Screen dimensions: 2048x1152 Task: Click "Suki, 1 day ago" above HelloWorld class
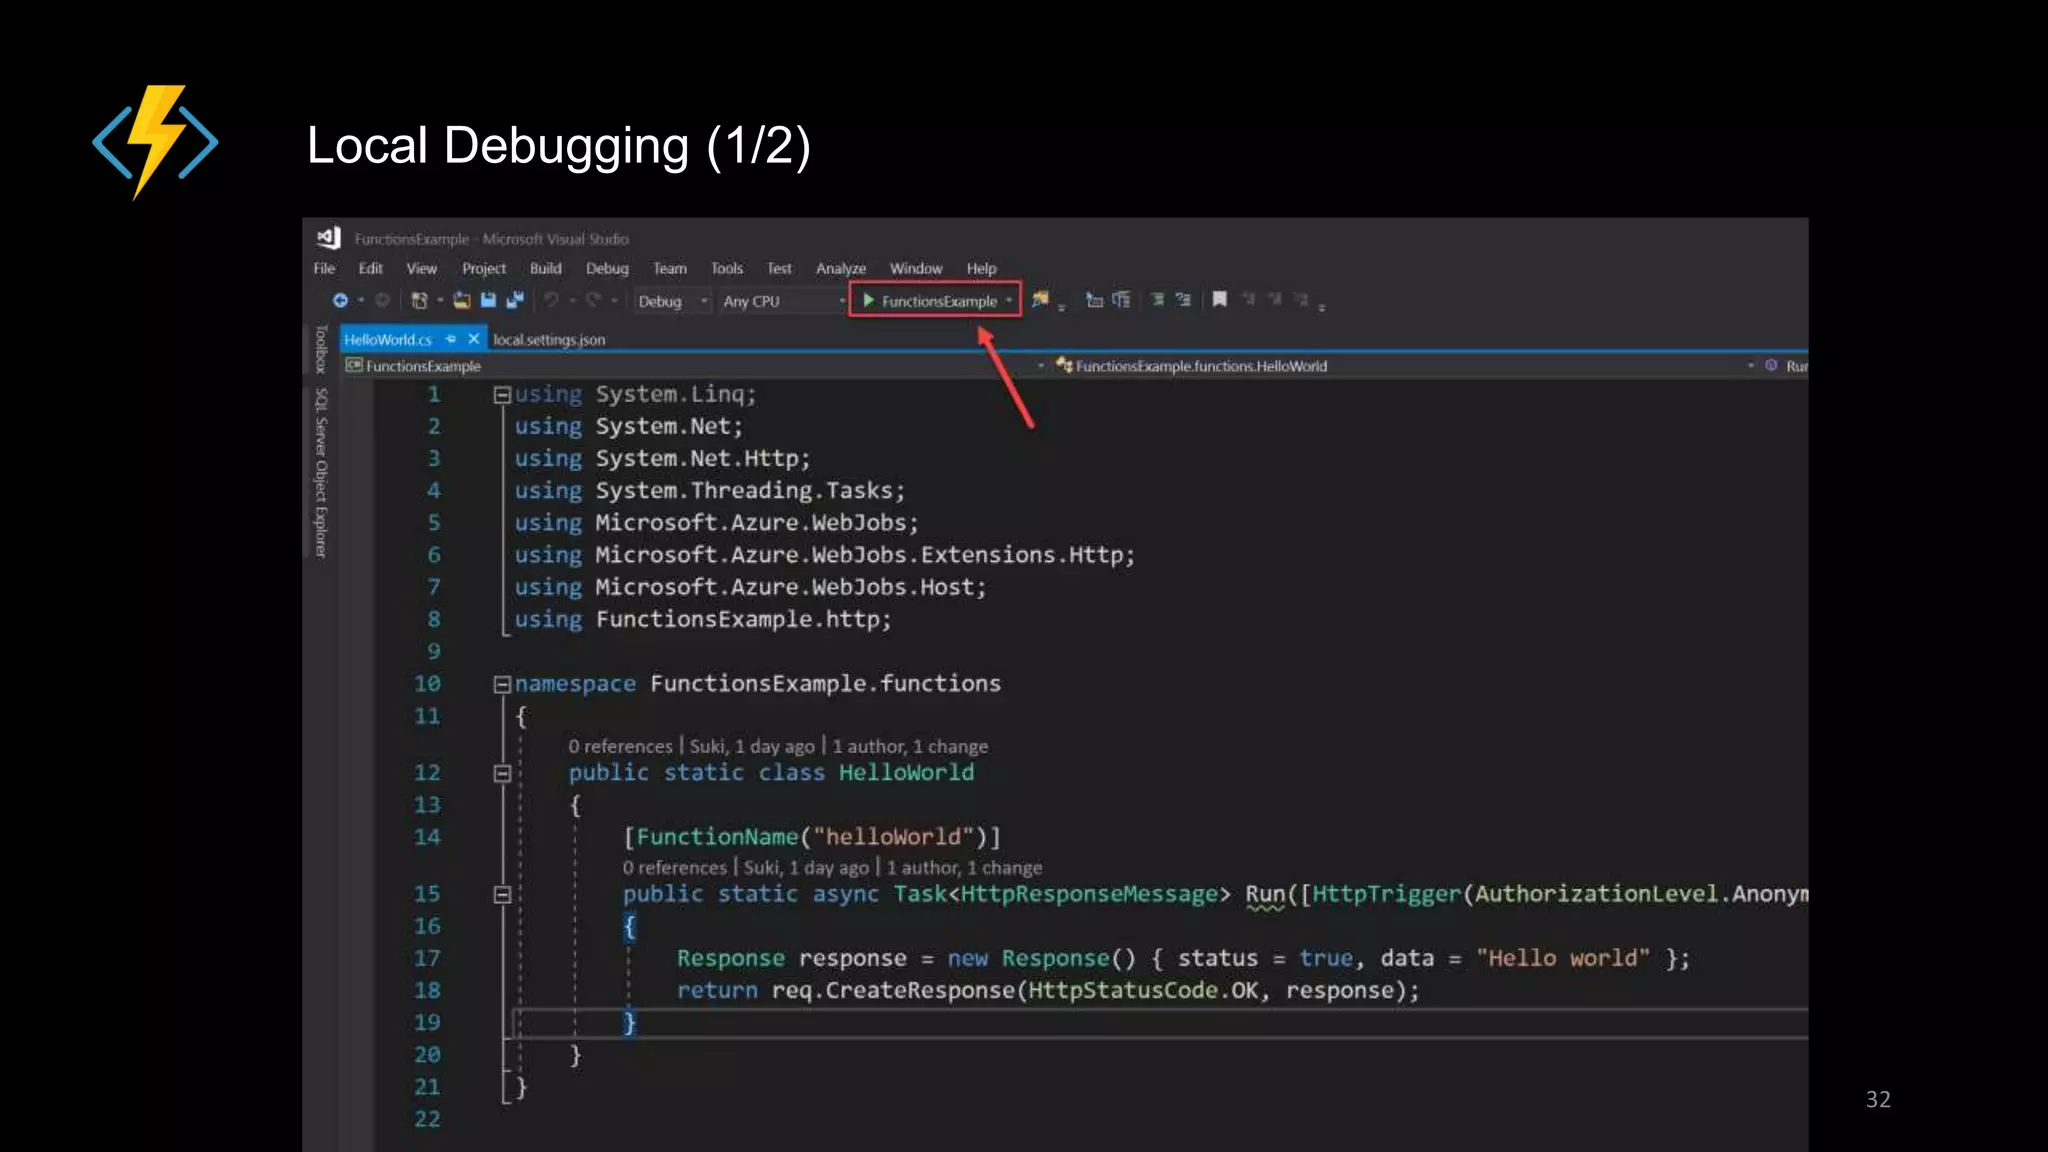752,746
